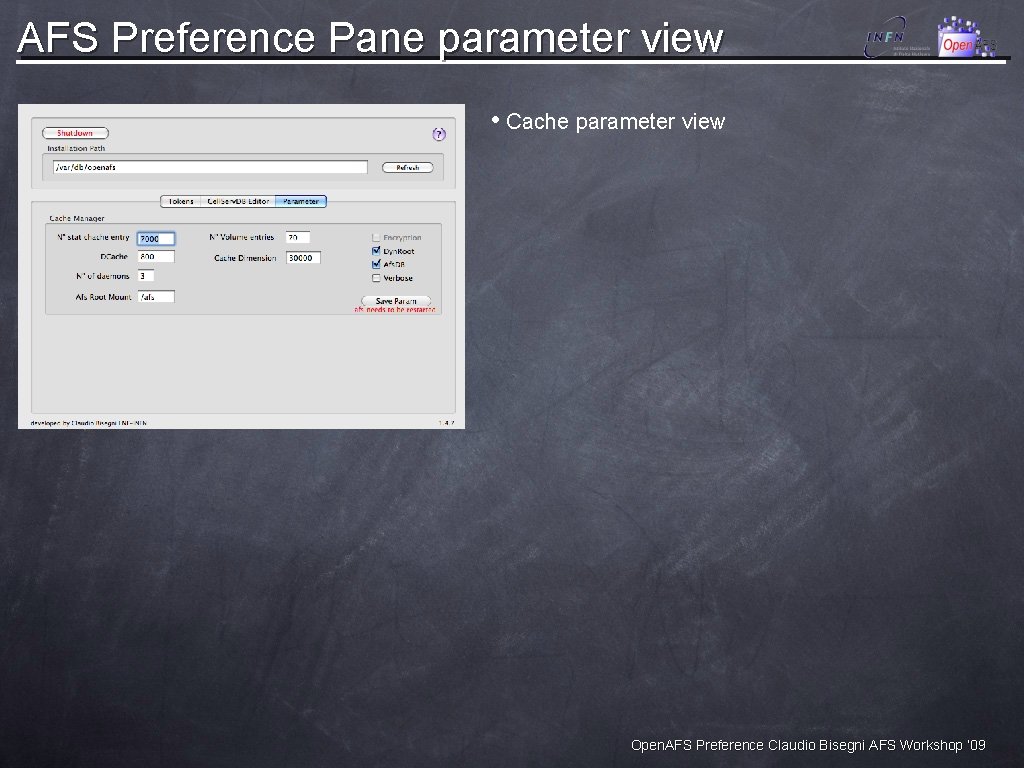Click the purple help question mark icon
This screenshot has width=1024, height=768.
tap(439, 134)
